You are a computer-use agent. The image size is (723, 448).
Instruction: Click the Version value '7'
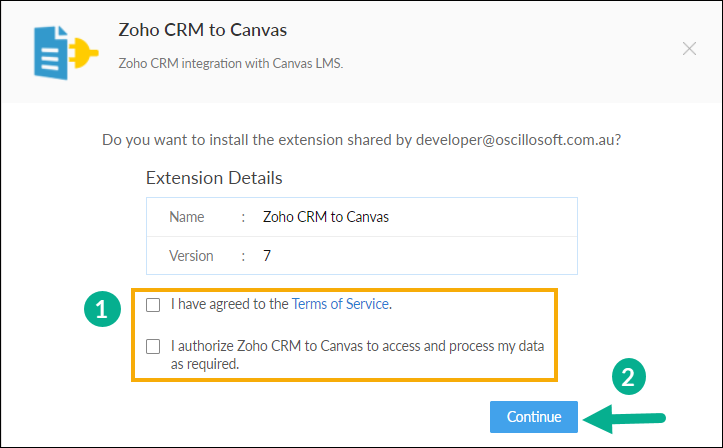[x=267, y=255]
